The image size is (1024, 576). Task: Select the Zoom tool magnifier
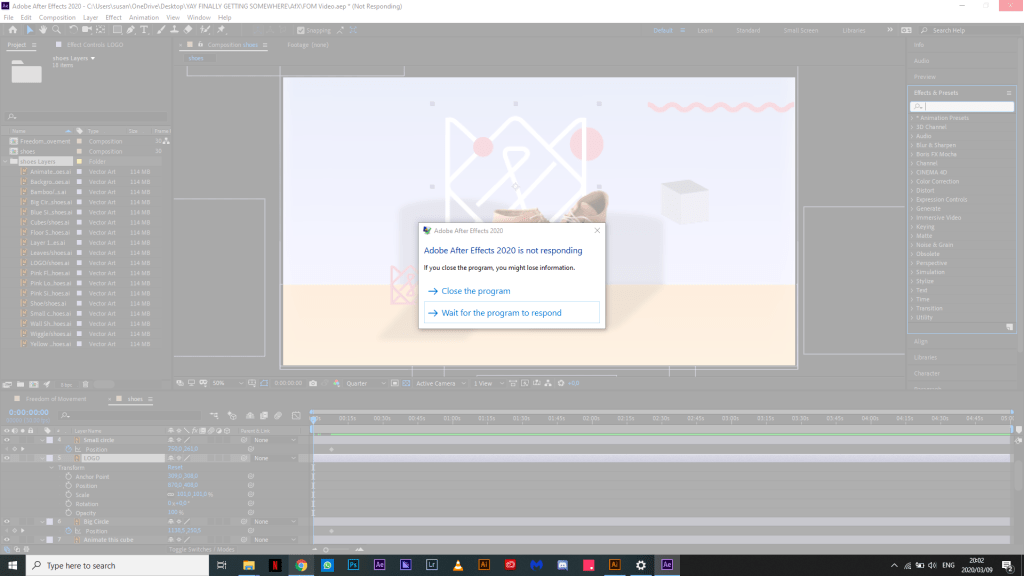click(56, 30)
